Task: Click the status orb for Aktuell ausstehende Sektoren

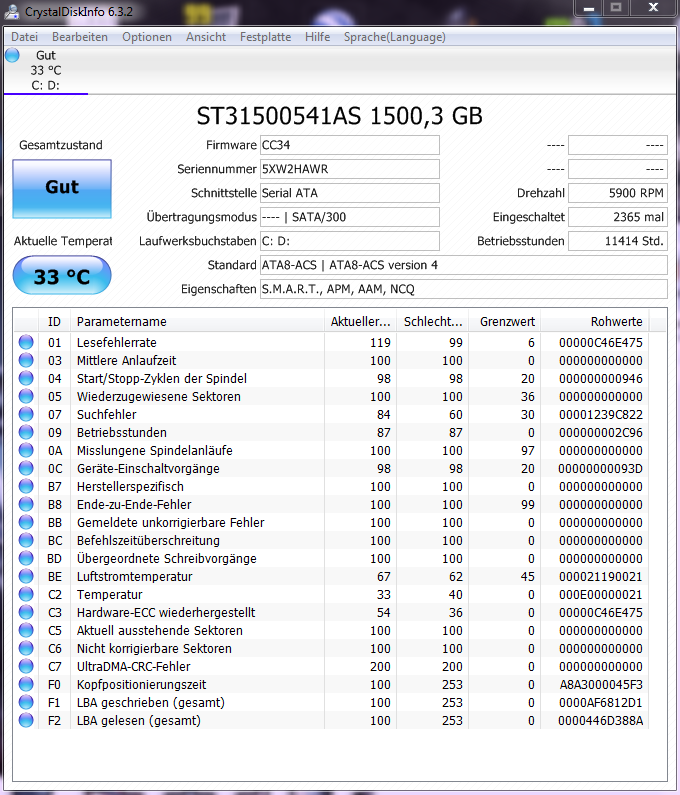Action: click(26, 630)
